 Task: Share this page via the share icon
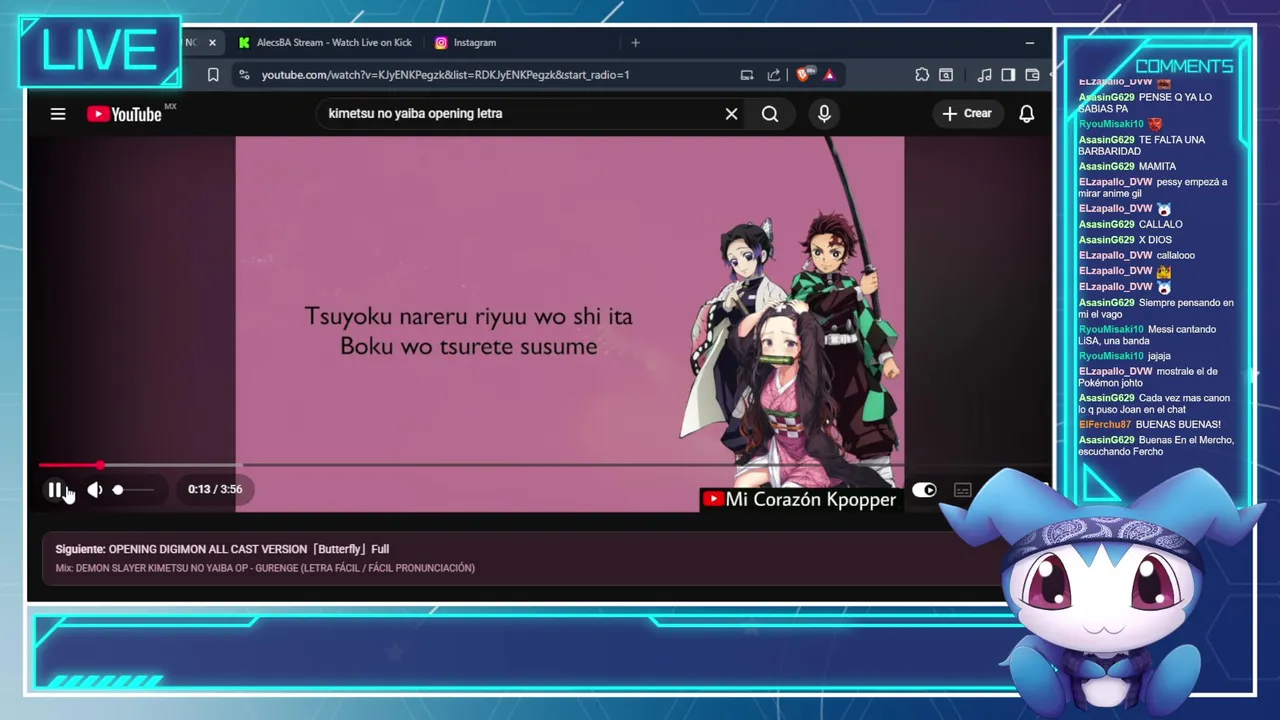point(773,75)
